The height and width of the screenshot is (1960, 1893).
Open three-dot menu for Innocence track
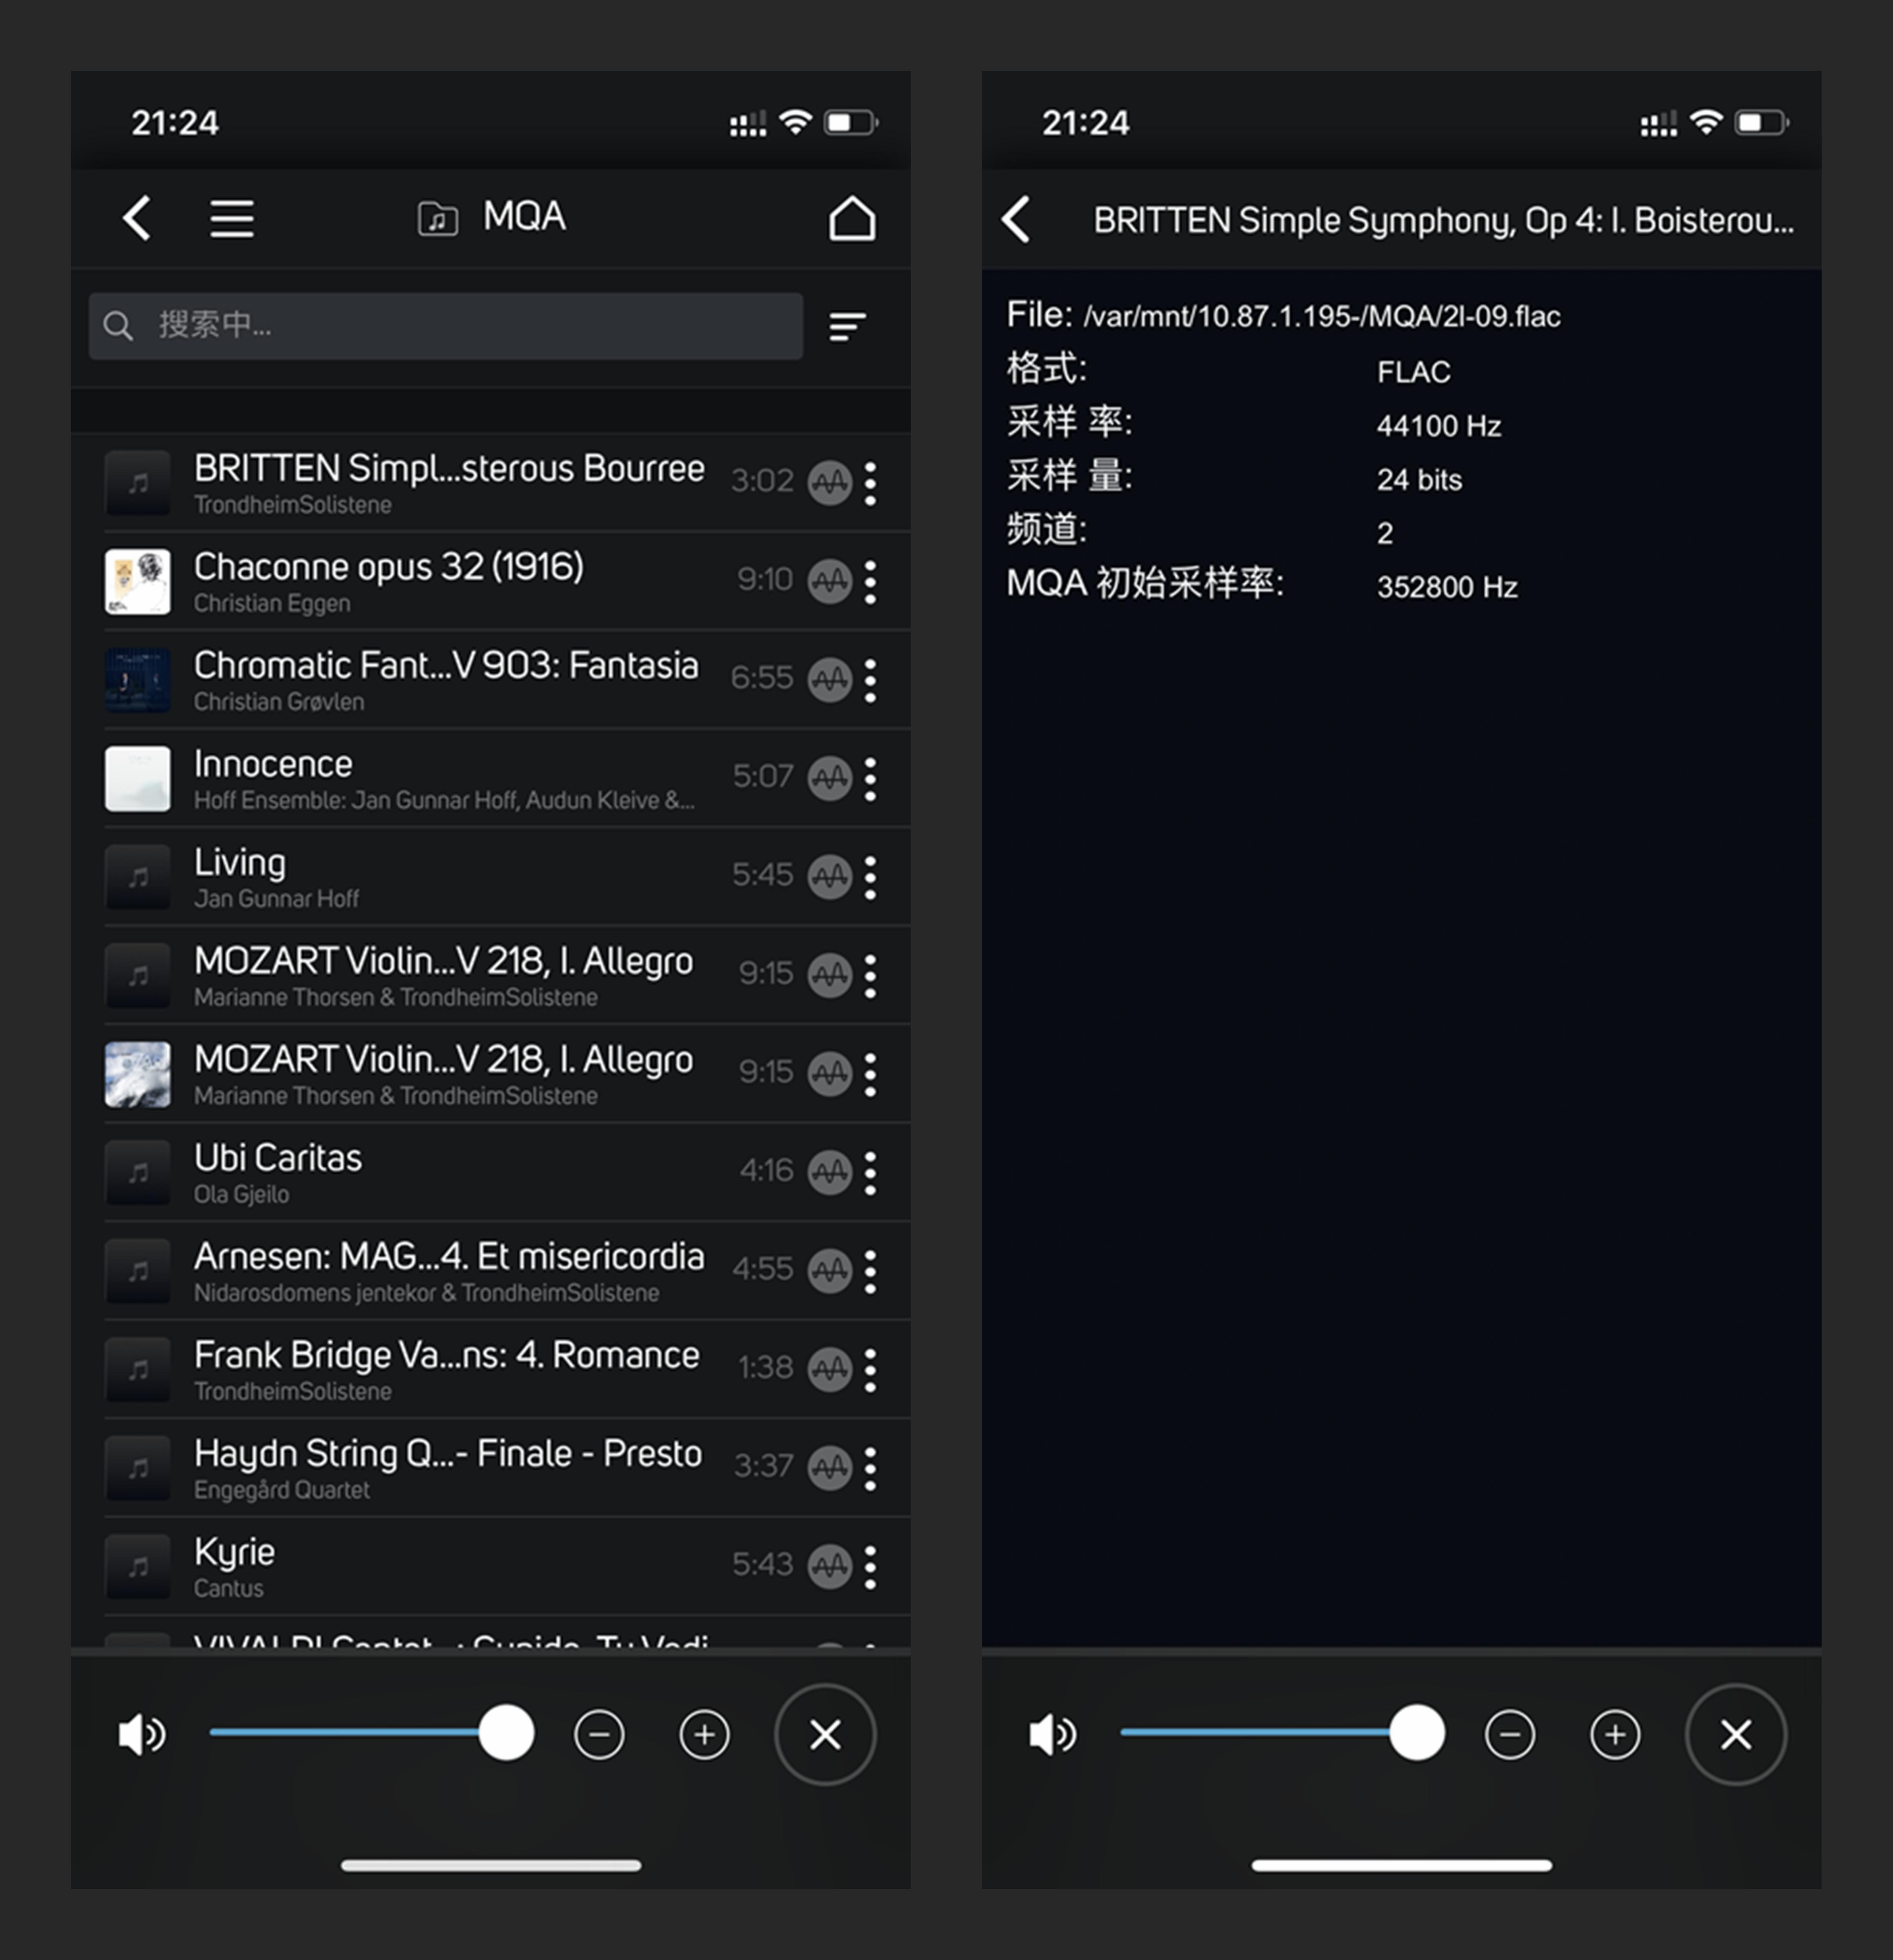(870, 778)
